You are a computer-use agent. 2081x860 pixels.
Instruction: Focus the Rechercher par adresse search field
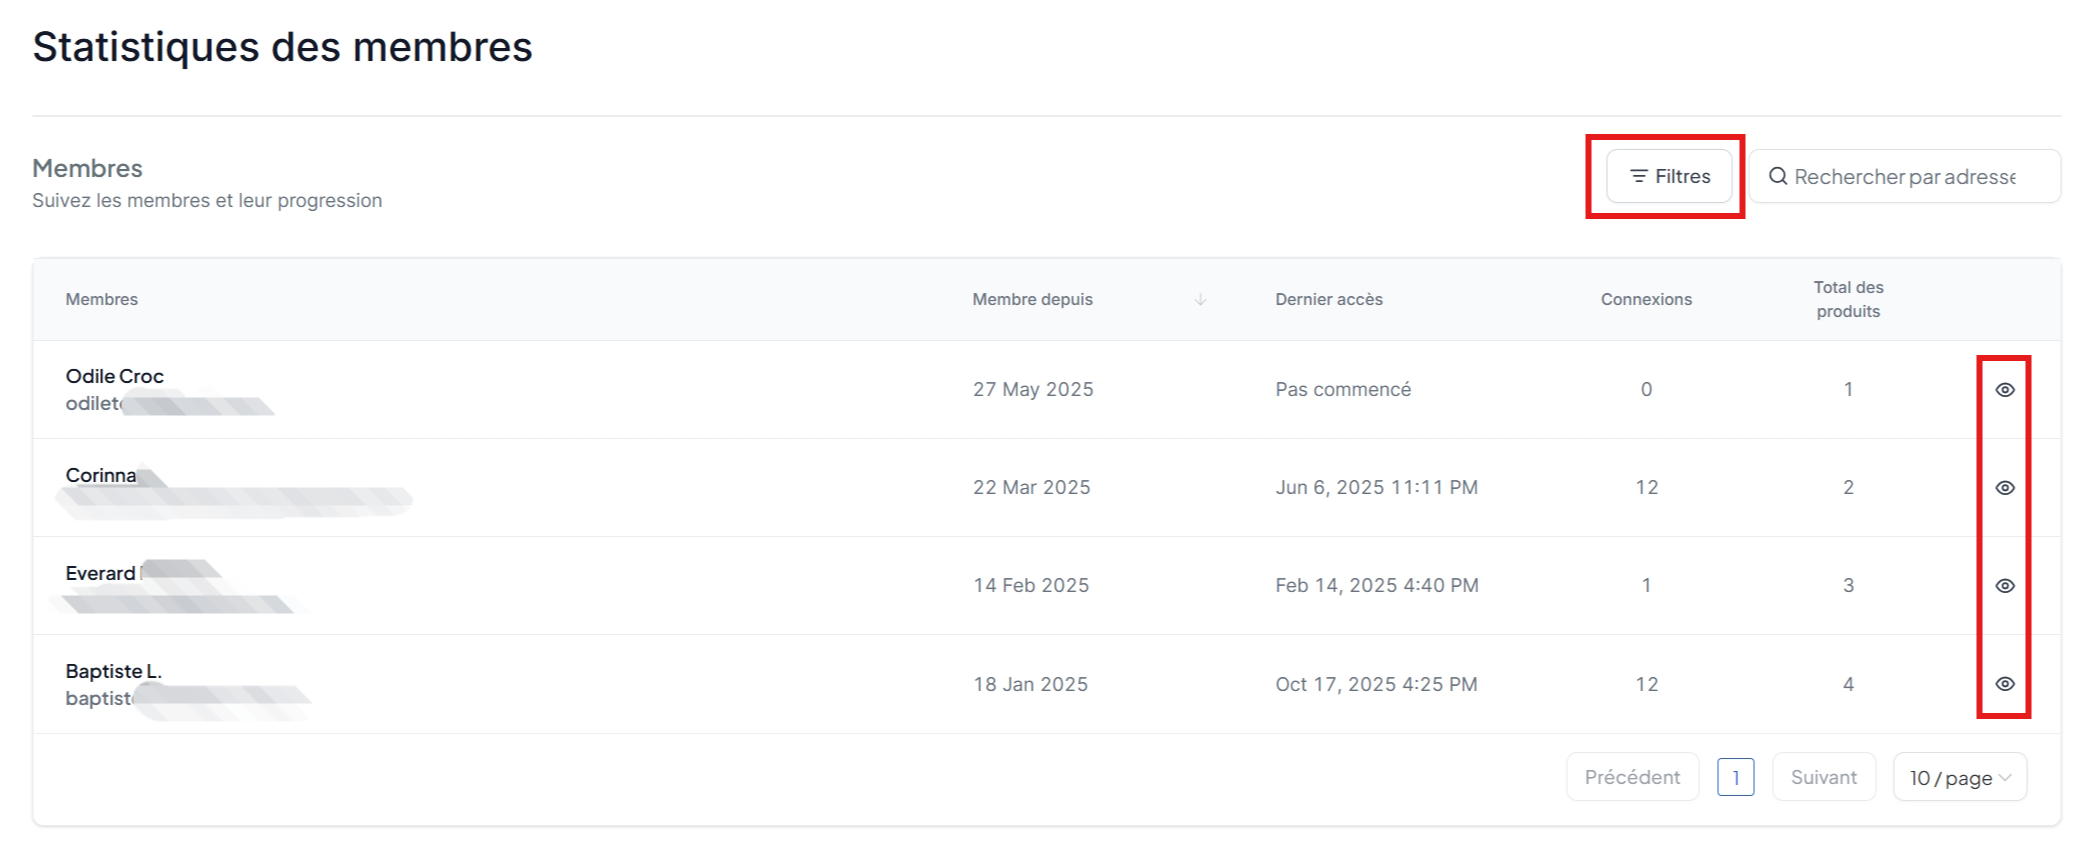click(1904, 176)
